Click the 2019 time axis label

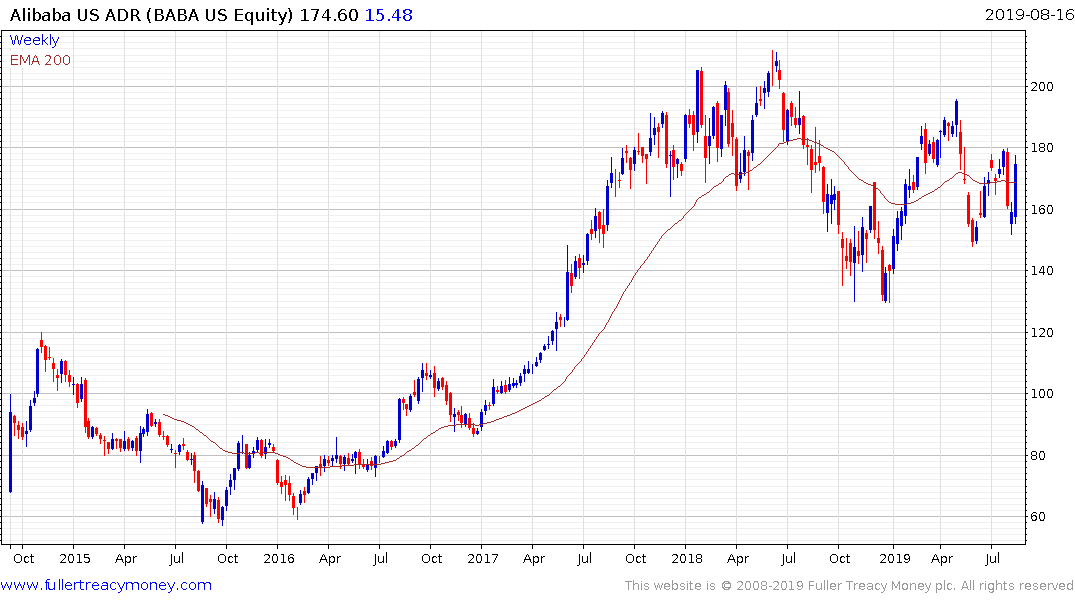[x=895, y=558]
